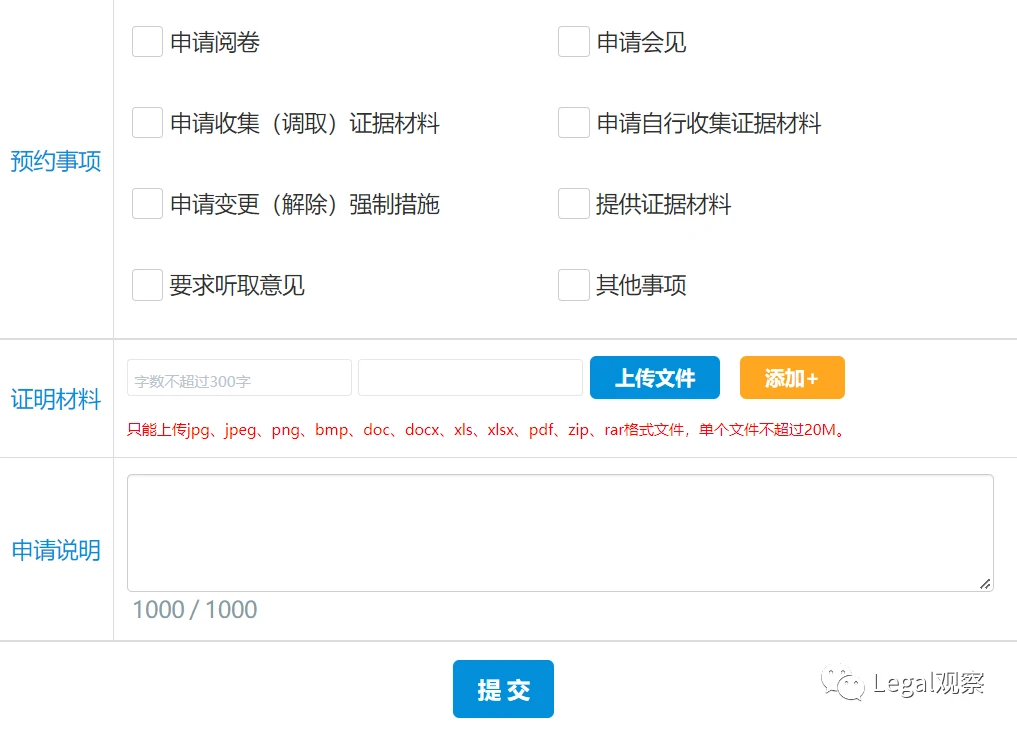
Task: Check the 申请变更（解除）强制措施 box
Action: (x=147, y=203)
